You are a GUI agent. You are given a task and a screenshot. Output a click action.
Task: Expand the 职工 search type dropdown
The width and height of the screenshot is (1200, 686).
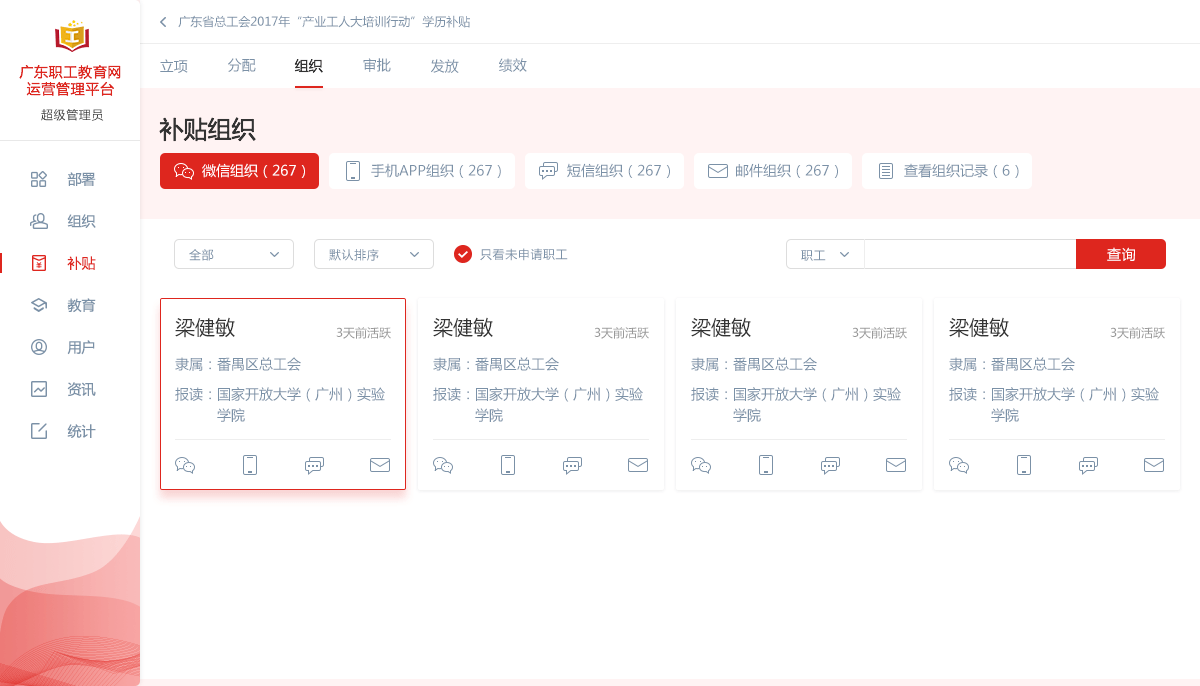pyautogui.click(x=825, y=254)
